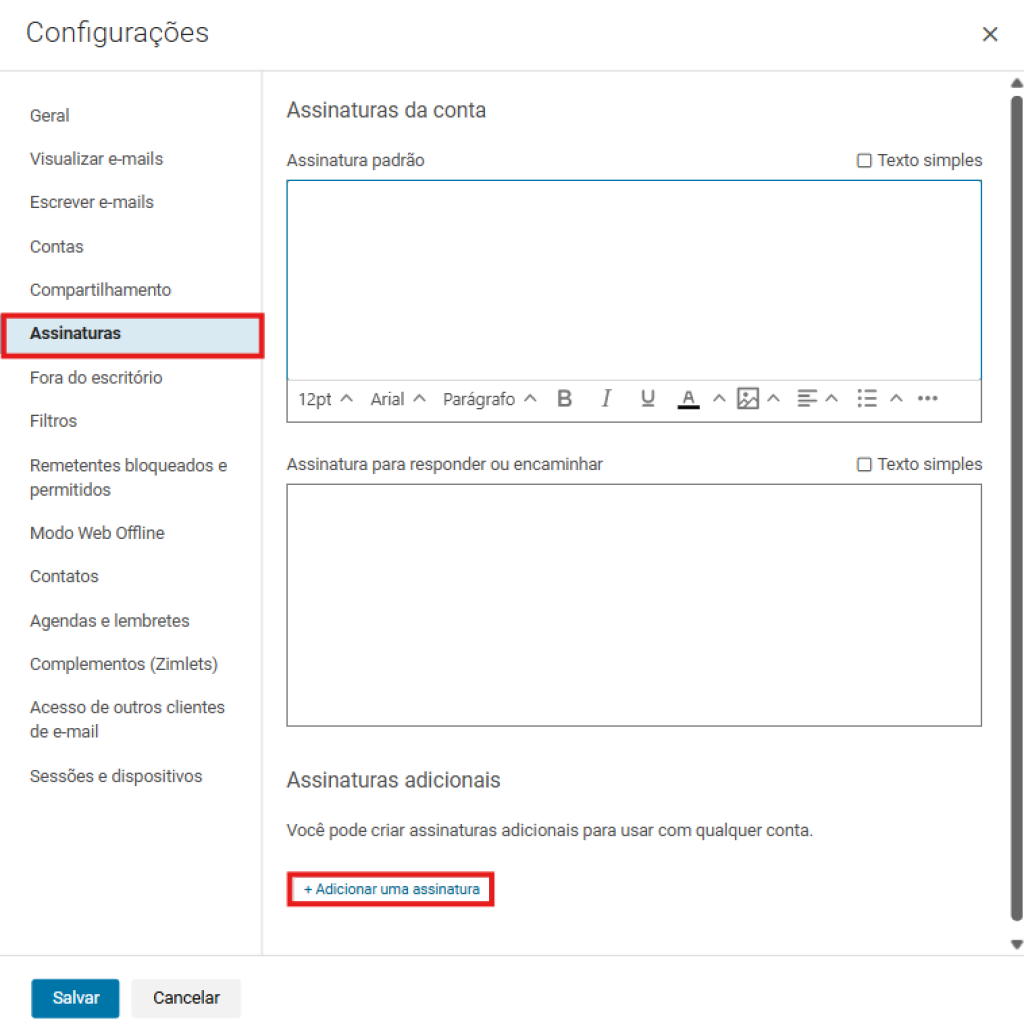Viewport: 1024px width, 1032px height.
Task: Open the more options ellipsis in toolbar
Action: point(928,399)
